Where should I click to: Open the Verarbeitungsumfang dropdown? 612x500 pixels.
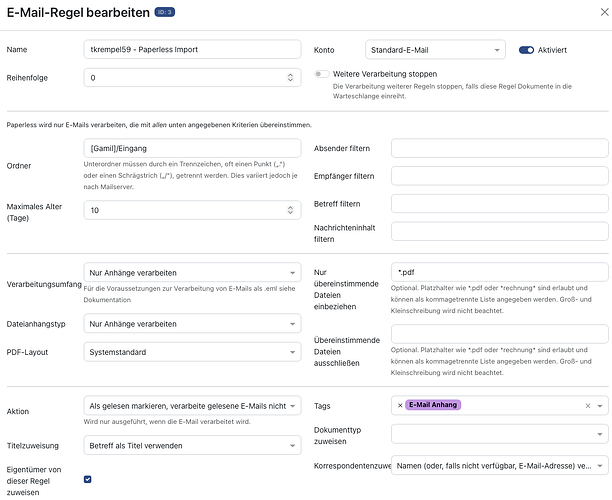tap(192, 272)
